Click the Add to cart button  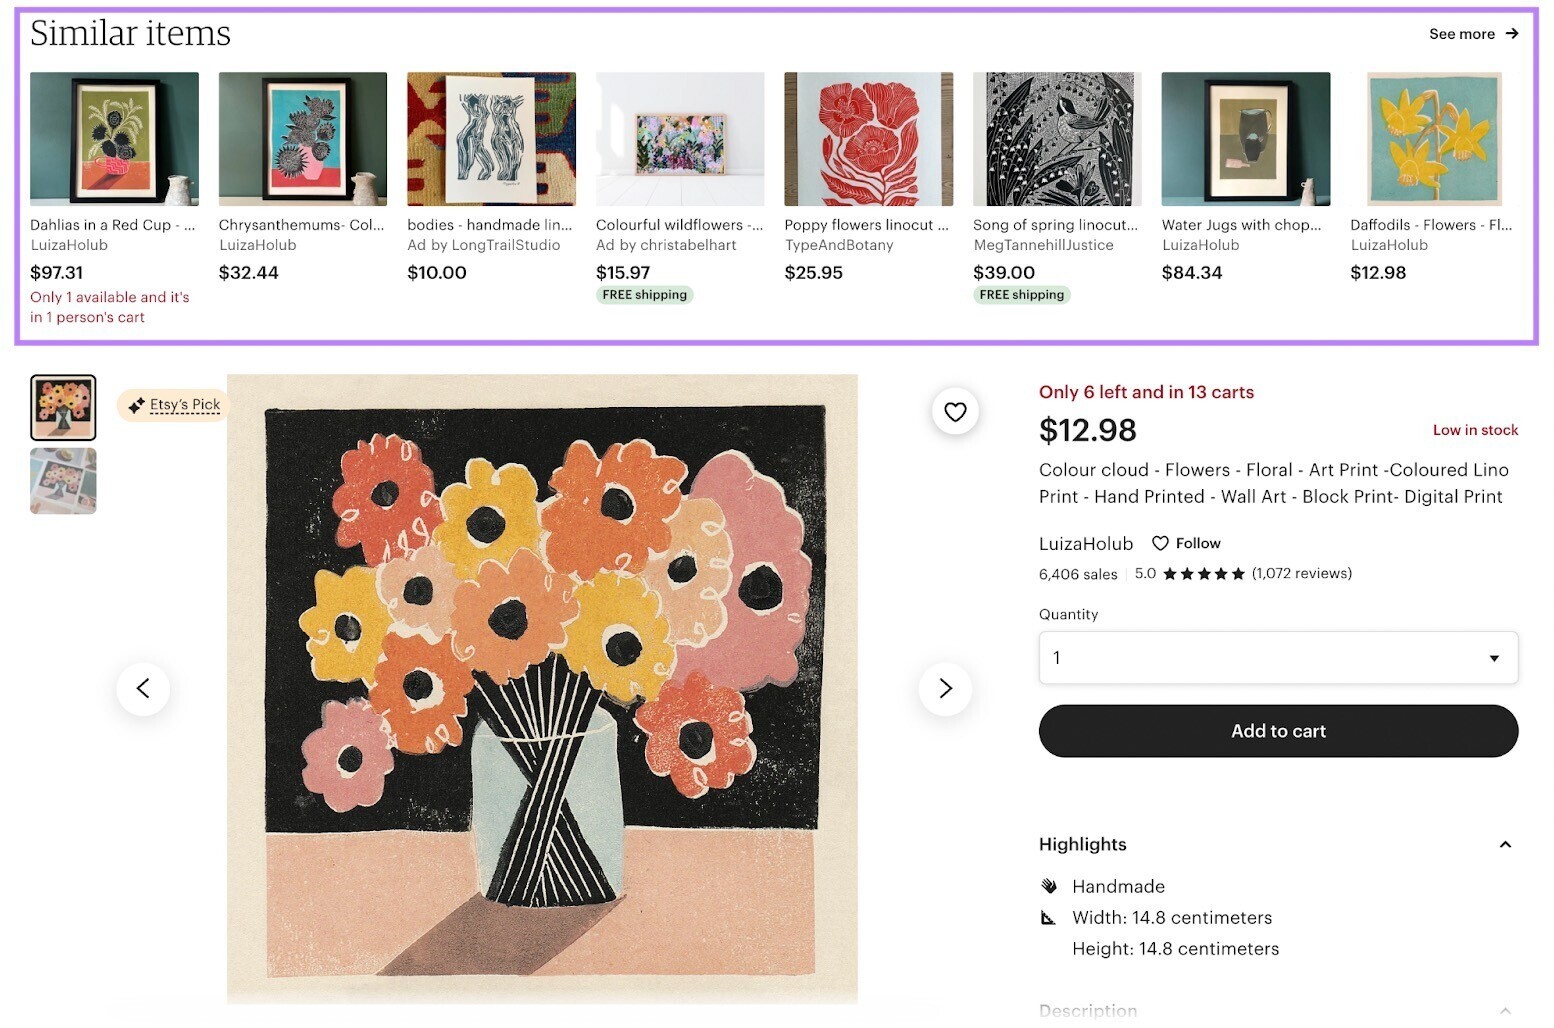[1278, 731]
